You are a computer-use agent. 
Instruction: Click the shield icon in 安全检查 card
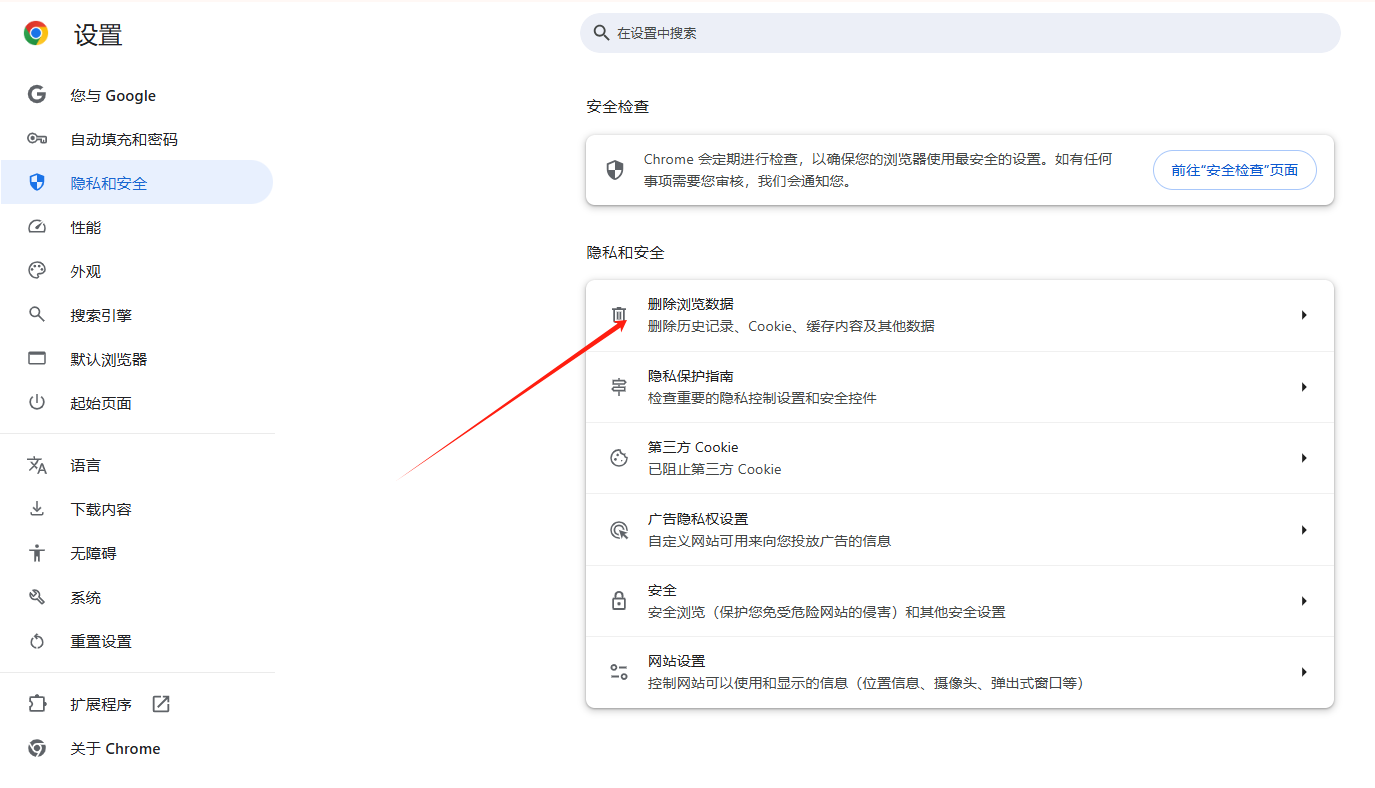(615, 170)
